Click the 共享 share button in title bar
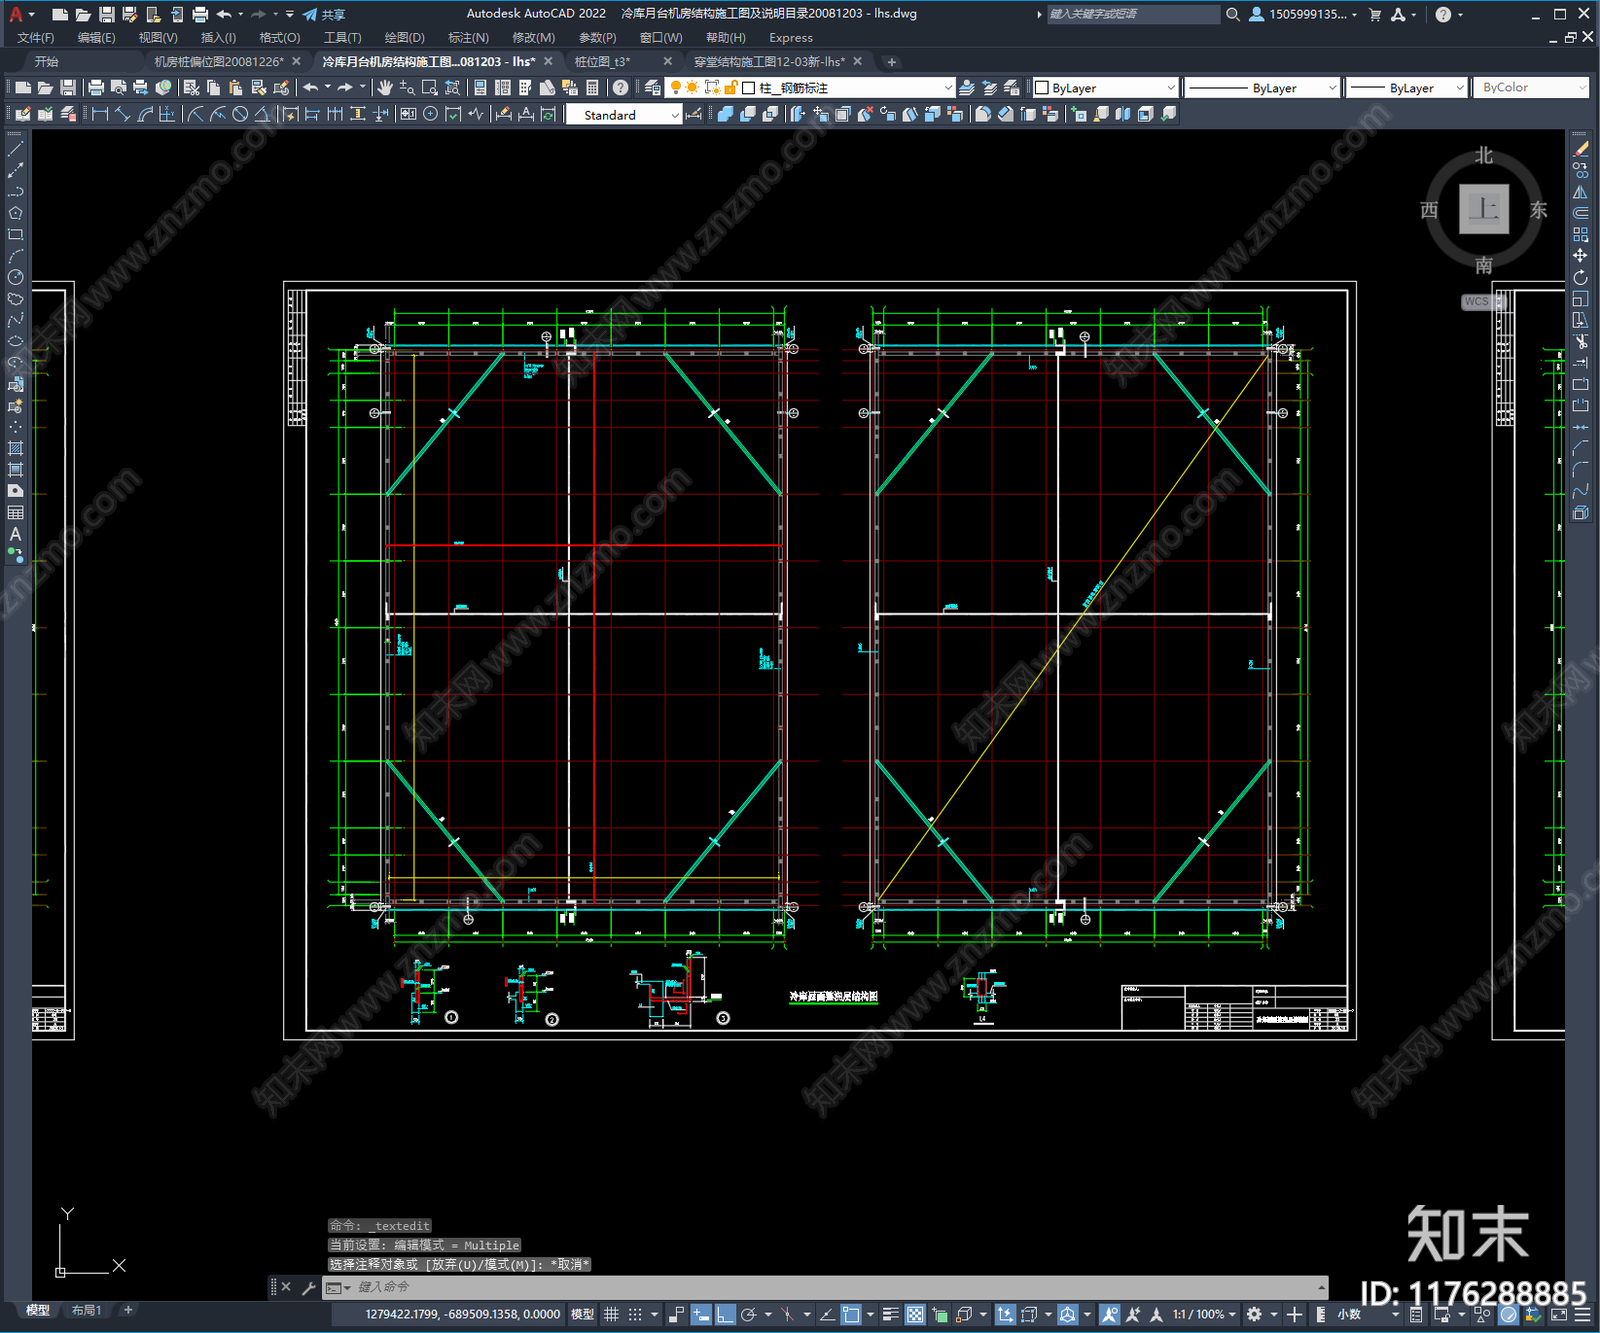Image resolution: width=1600 pixels, height=1333 pixels. click(x=324, y=14)
